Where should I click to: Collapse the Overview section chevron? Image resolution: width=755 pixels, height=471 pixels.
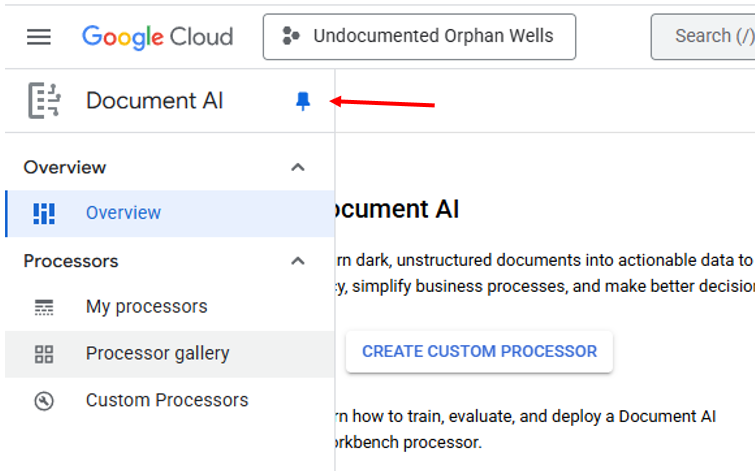(x=297, y=167)
